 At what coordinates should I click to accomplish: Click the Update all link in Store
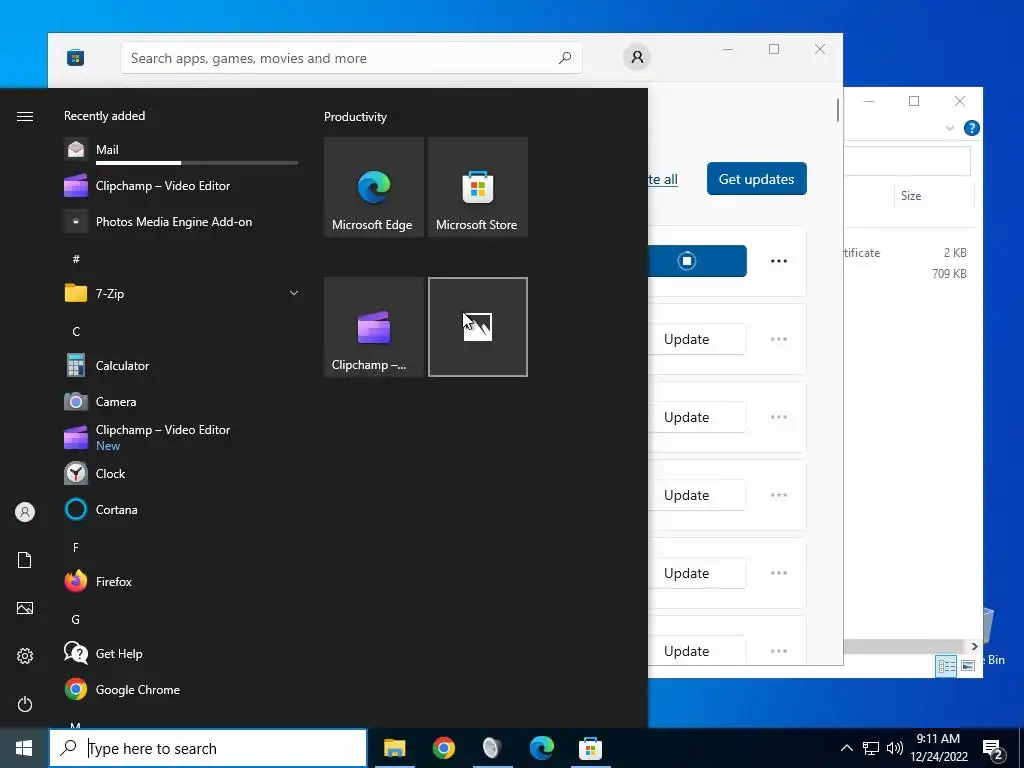pos(663,179)
